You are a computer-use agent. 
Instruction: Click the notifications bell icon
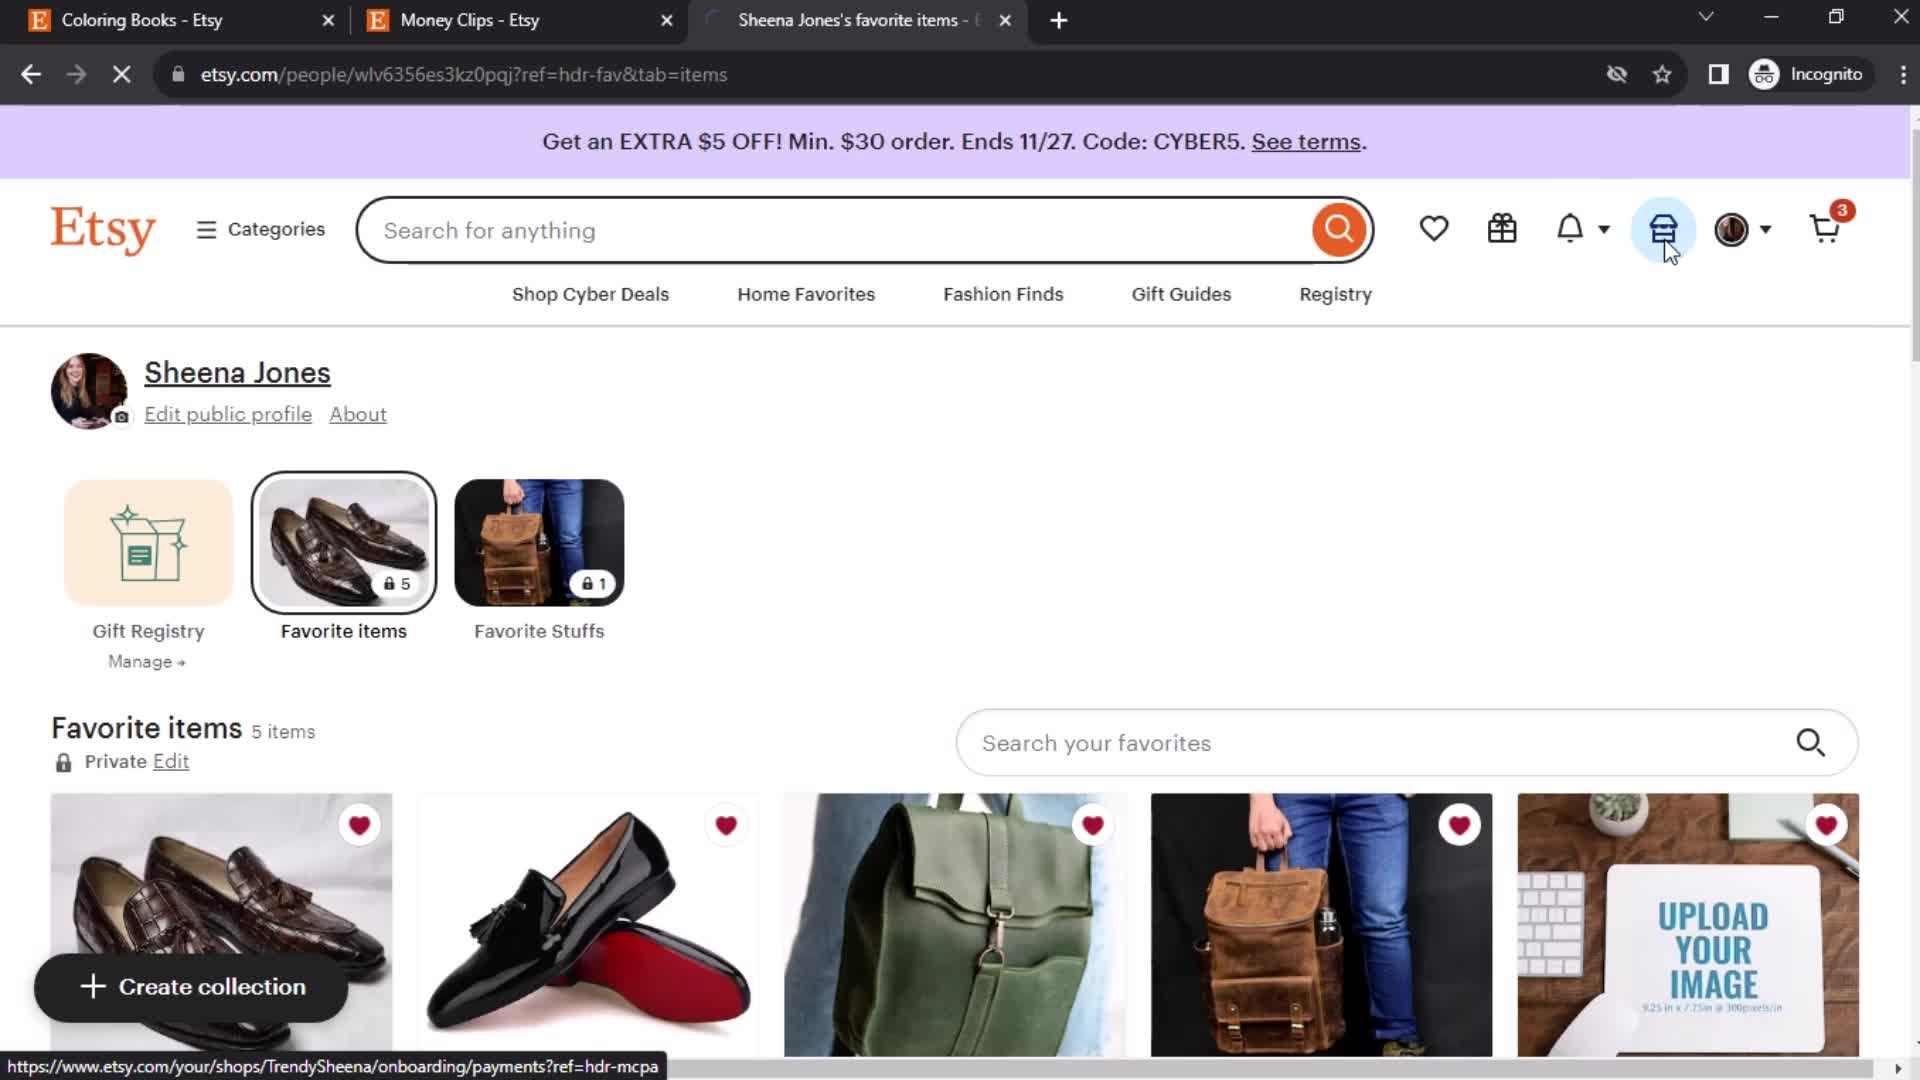point(1570,228)
